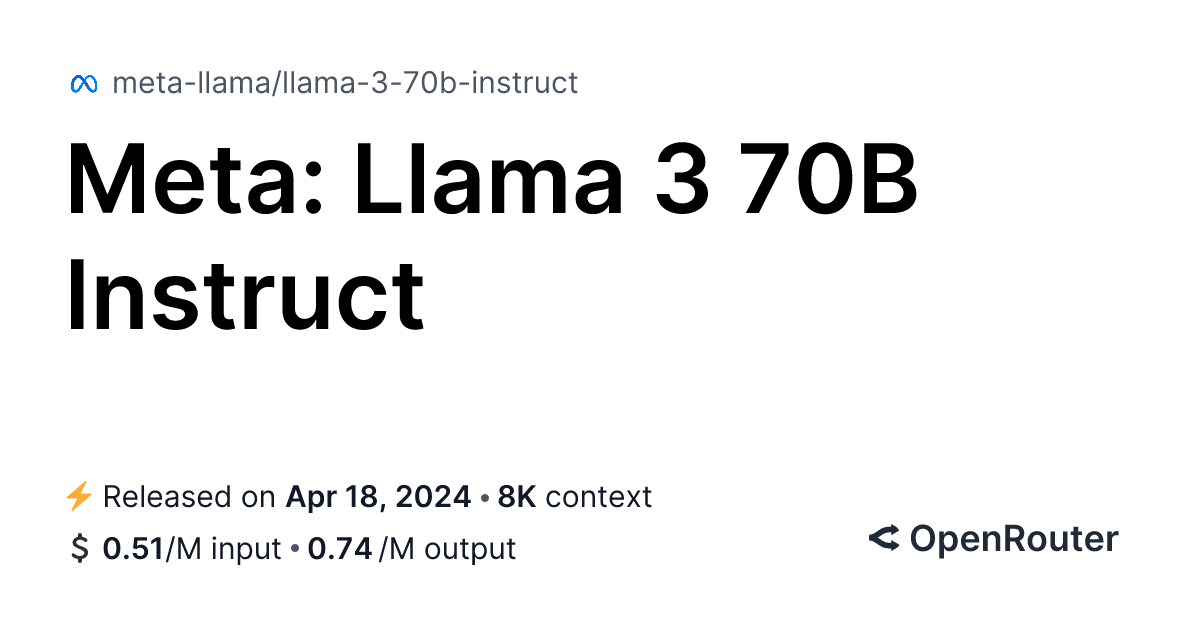Image resolution: width=1200 pixels, height=630 pixels.
Task: Click the "Released on" label
Action: (189, 497)
